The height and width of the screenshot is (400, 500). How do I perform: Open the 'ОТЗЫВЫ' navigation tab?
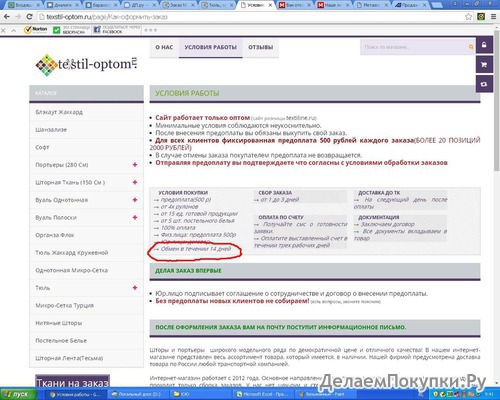[261, 48]
